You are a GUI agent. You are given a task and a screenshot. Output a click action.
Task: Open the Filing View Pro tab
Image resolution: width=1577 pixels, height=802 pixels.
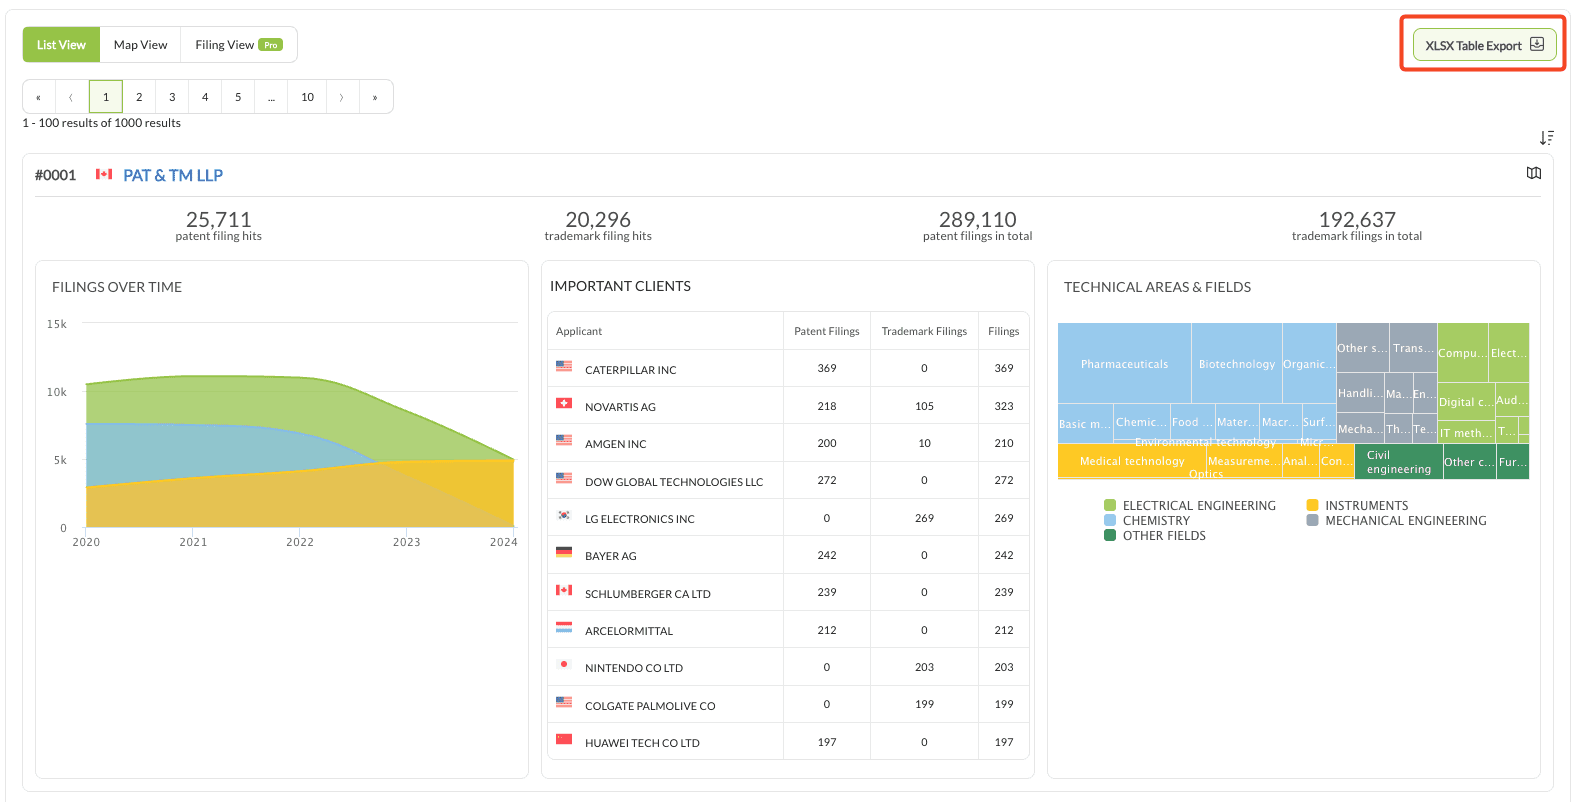(x=239, y=45)
